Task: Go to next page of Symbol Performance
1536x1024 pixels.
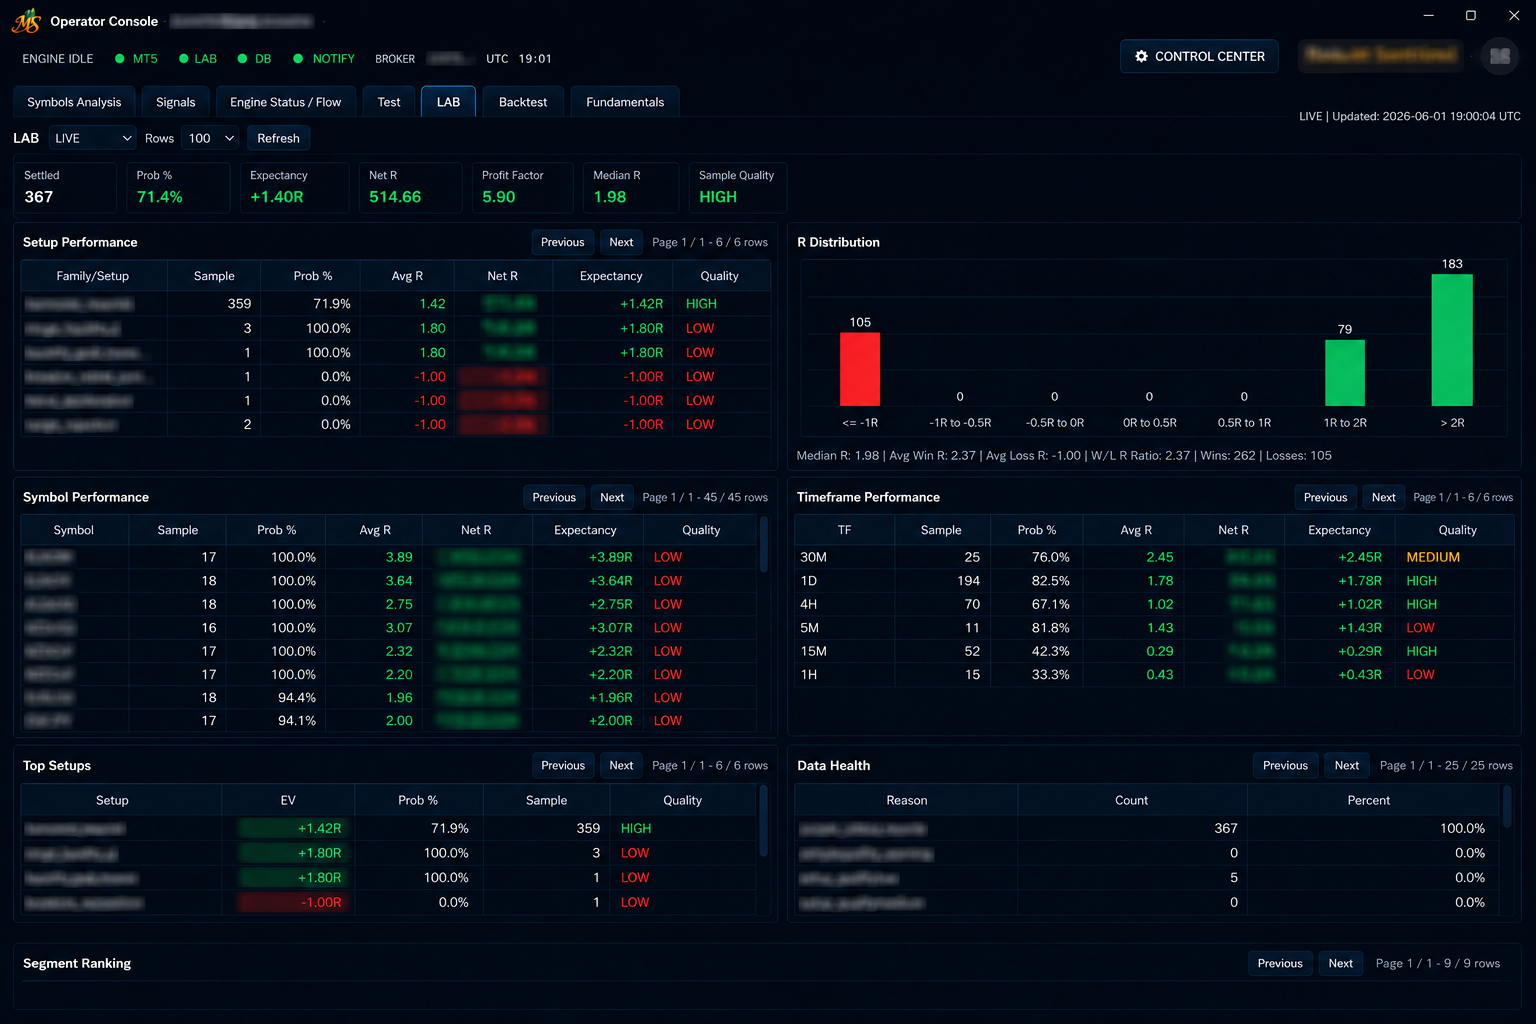Action: (612, 497)
